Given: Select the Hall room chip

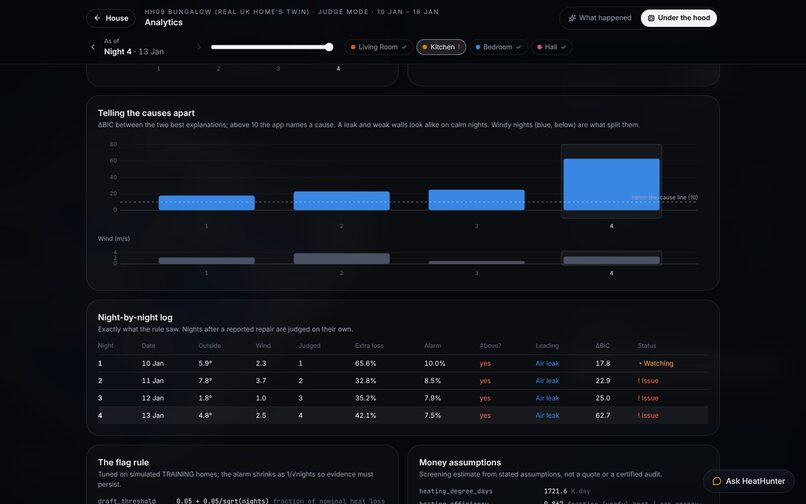Looking at the screenshot, I should pyautogui.click(x=552, y=47).
